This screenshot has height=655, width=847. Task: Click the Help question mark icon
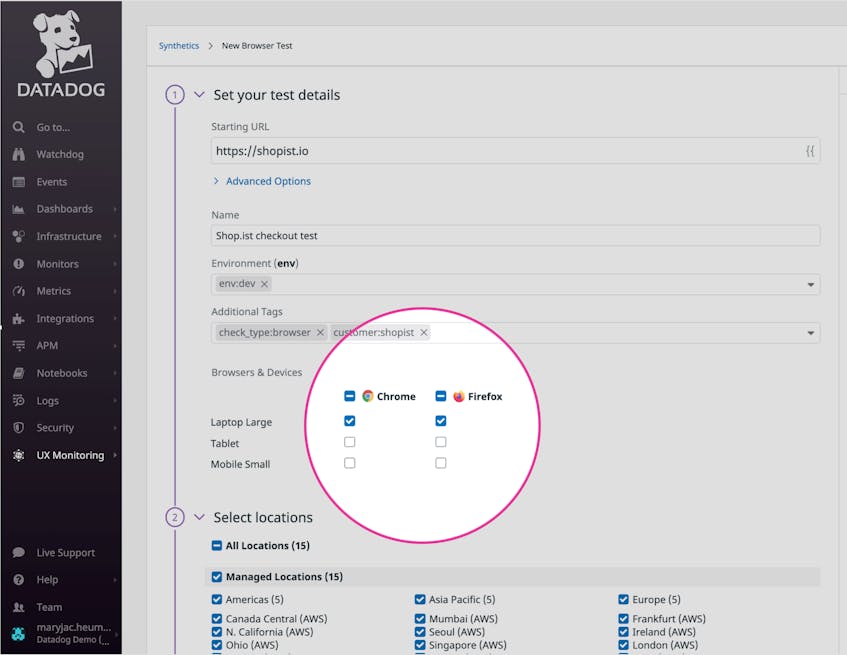click(18, 580)
